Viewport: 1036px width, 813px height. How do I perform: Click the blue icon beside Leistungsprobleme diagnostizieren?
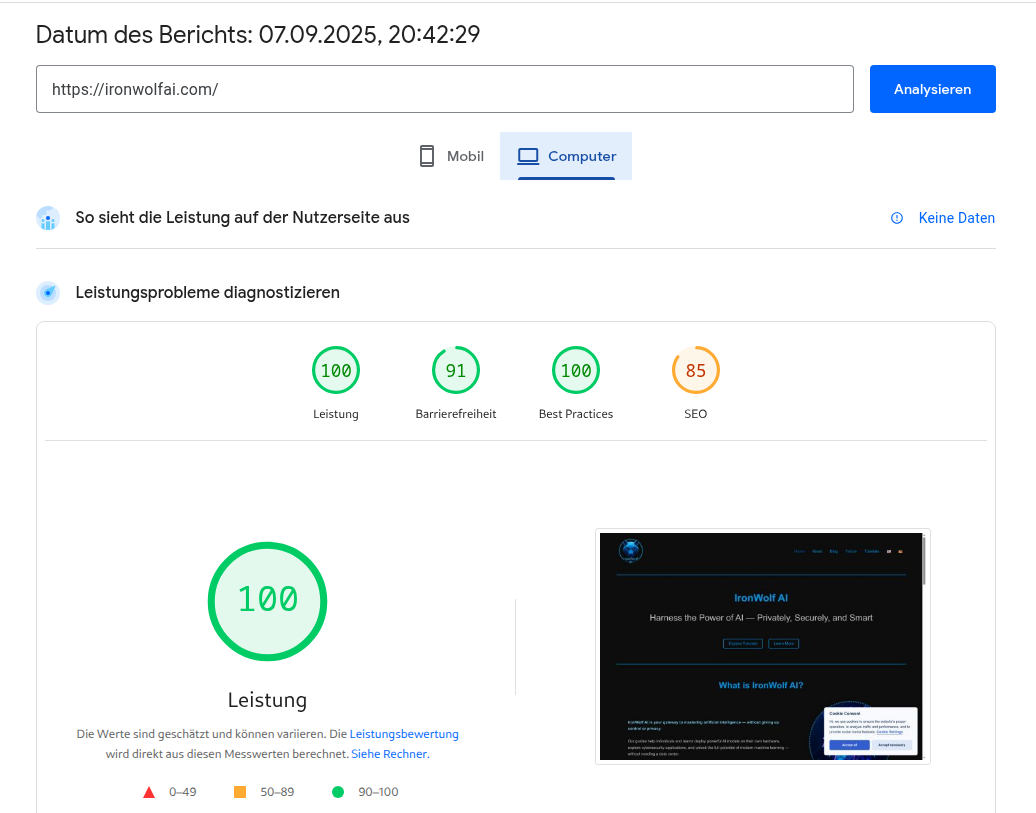coord(48,293)
